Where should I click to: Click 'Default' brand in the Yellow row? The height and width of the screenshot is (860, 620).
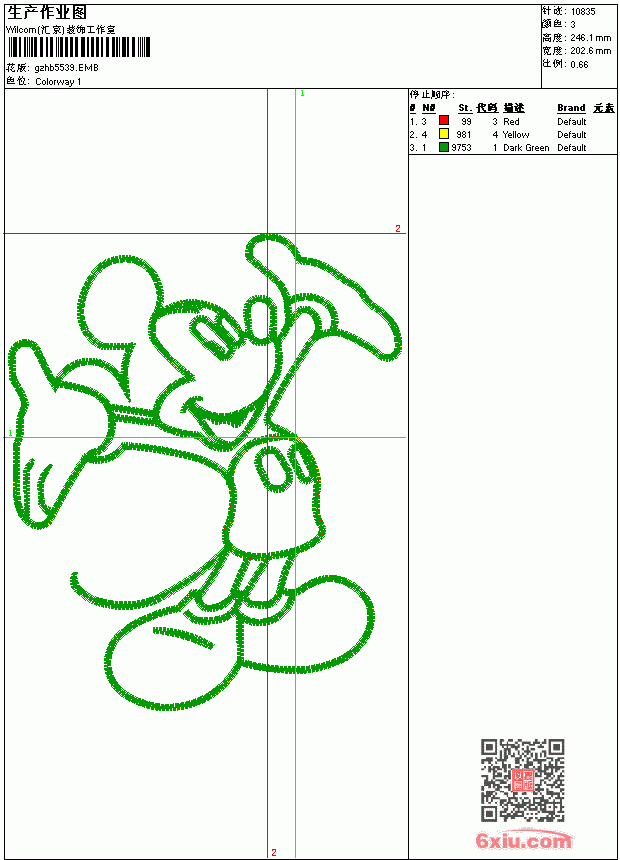pos(572,135)
